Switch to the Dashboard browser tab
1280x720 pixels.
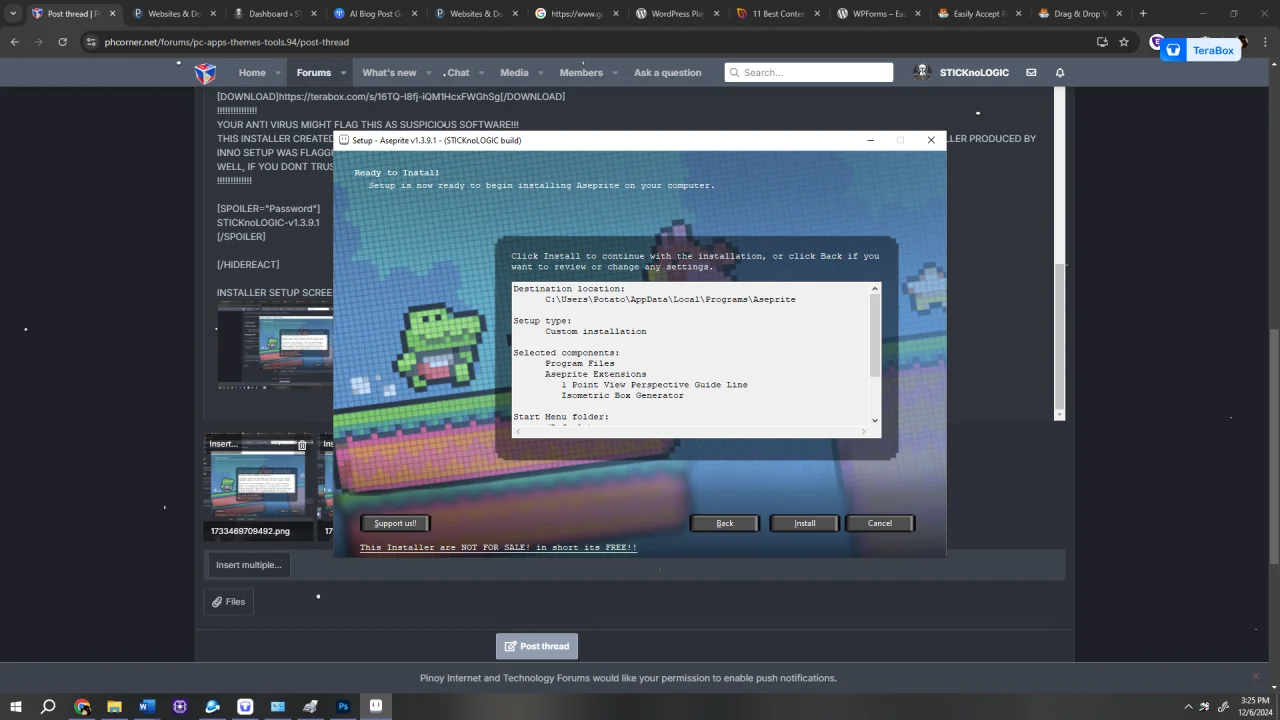pos(273,14)
